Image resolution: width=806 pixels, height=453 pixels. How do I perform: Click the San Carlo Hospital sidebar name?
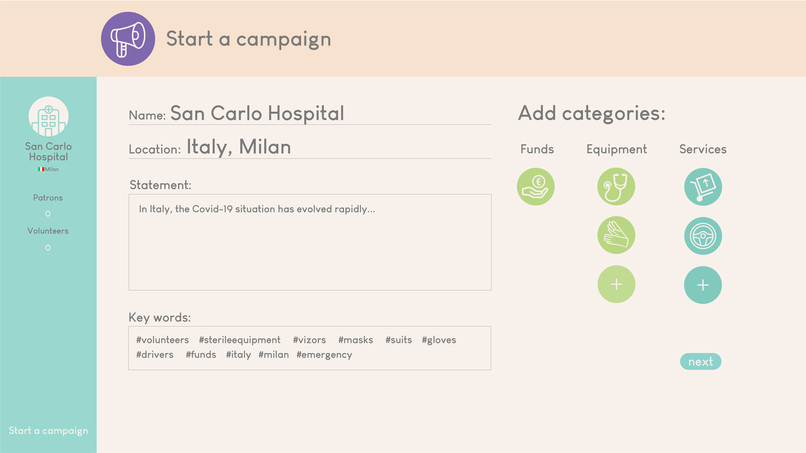pyautogui.click(x=48, y=152)
